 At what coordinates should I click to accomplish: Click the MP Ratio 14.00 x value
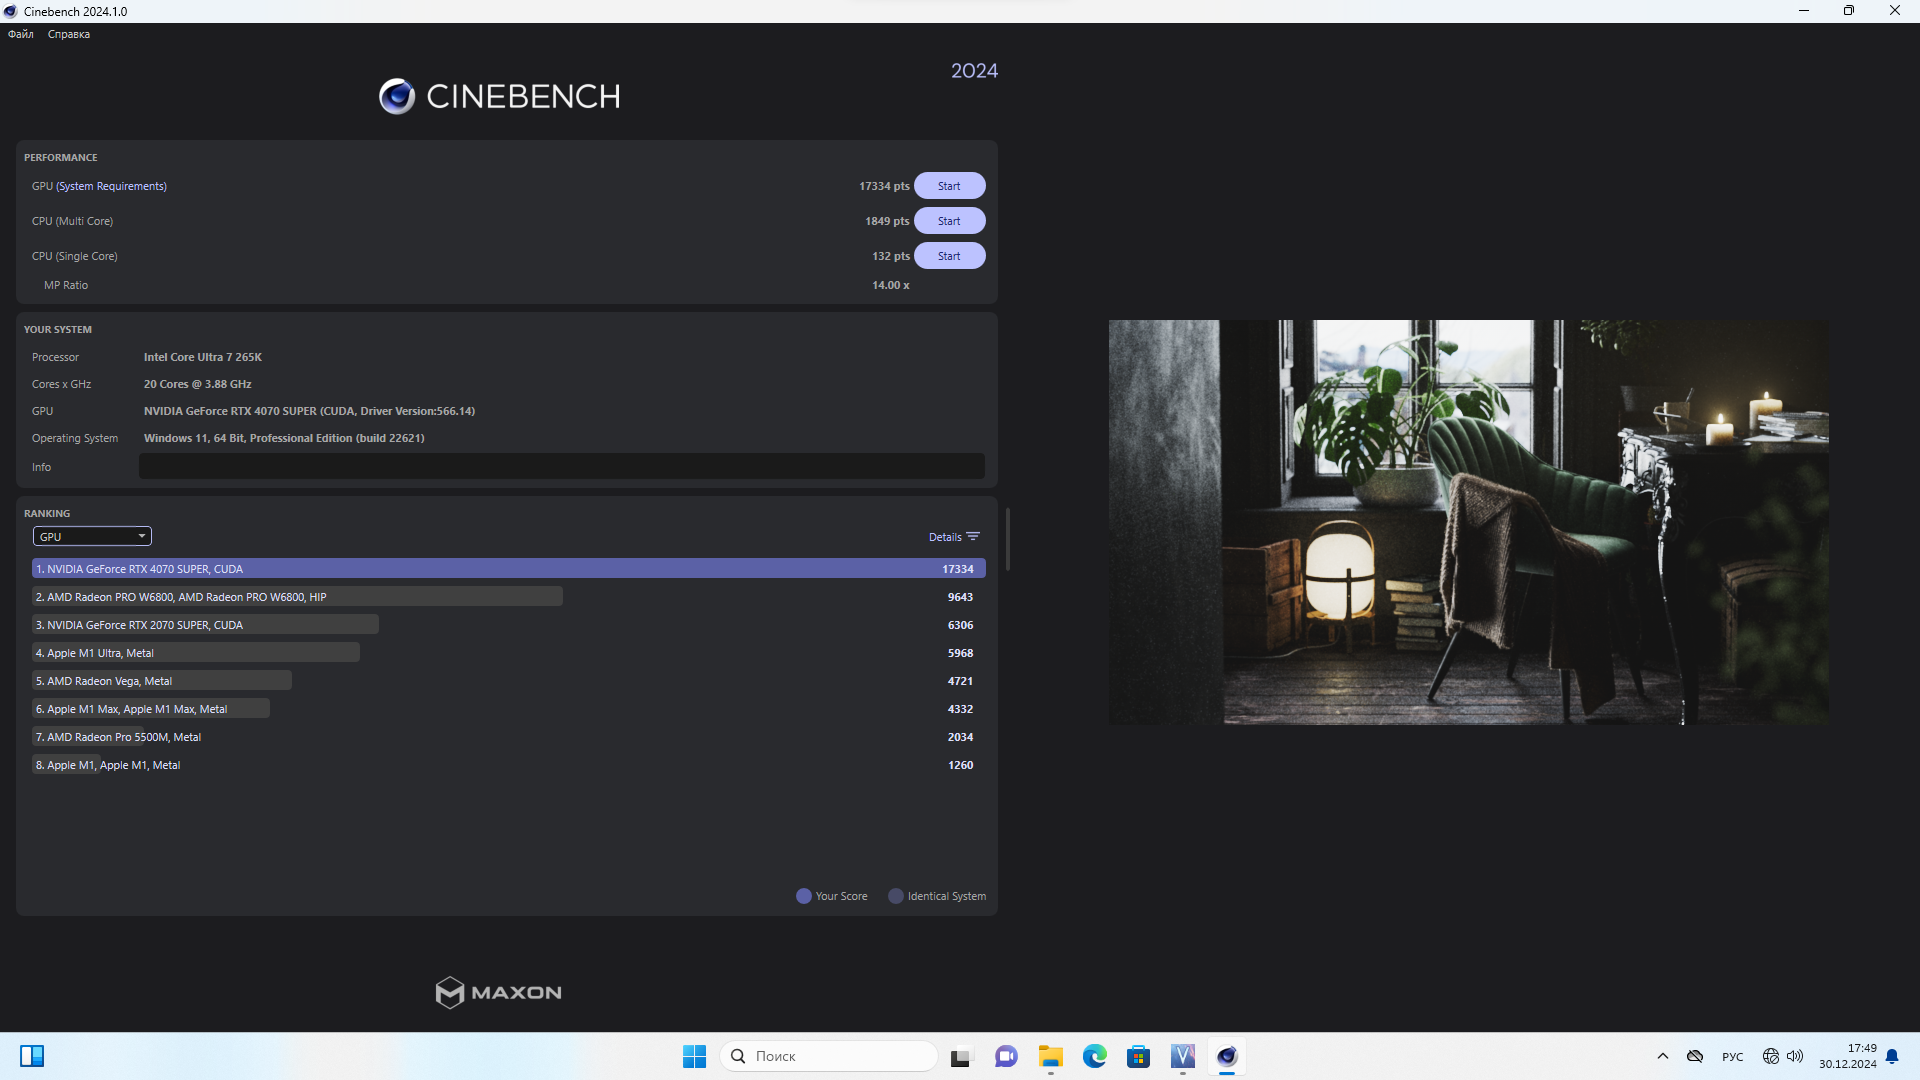pyautogui.click(x=890, y=285)
